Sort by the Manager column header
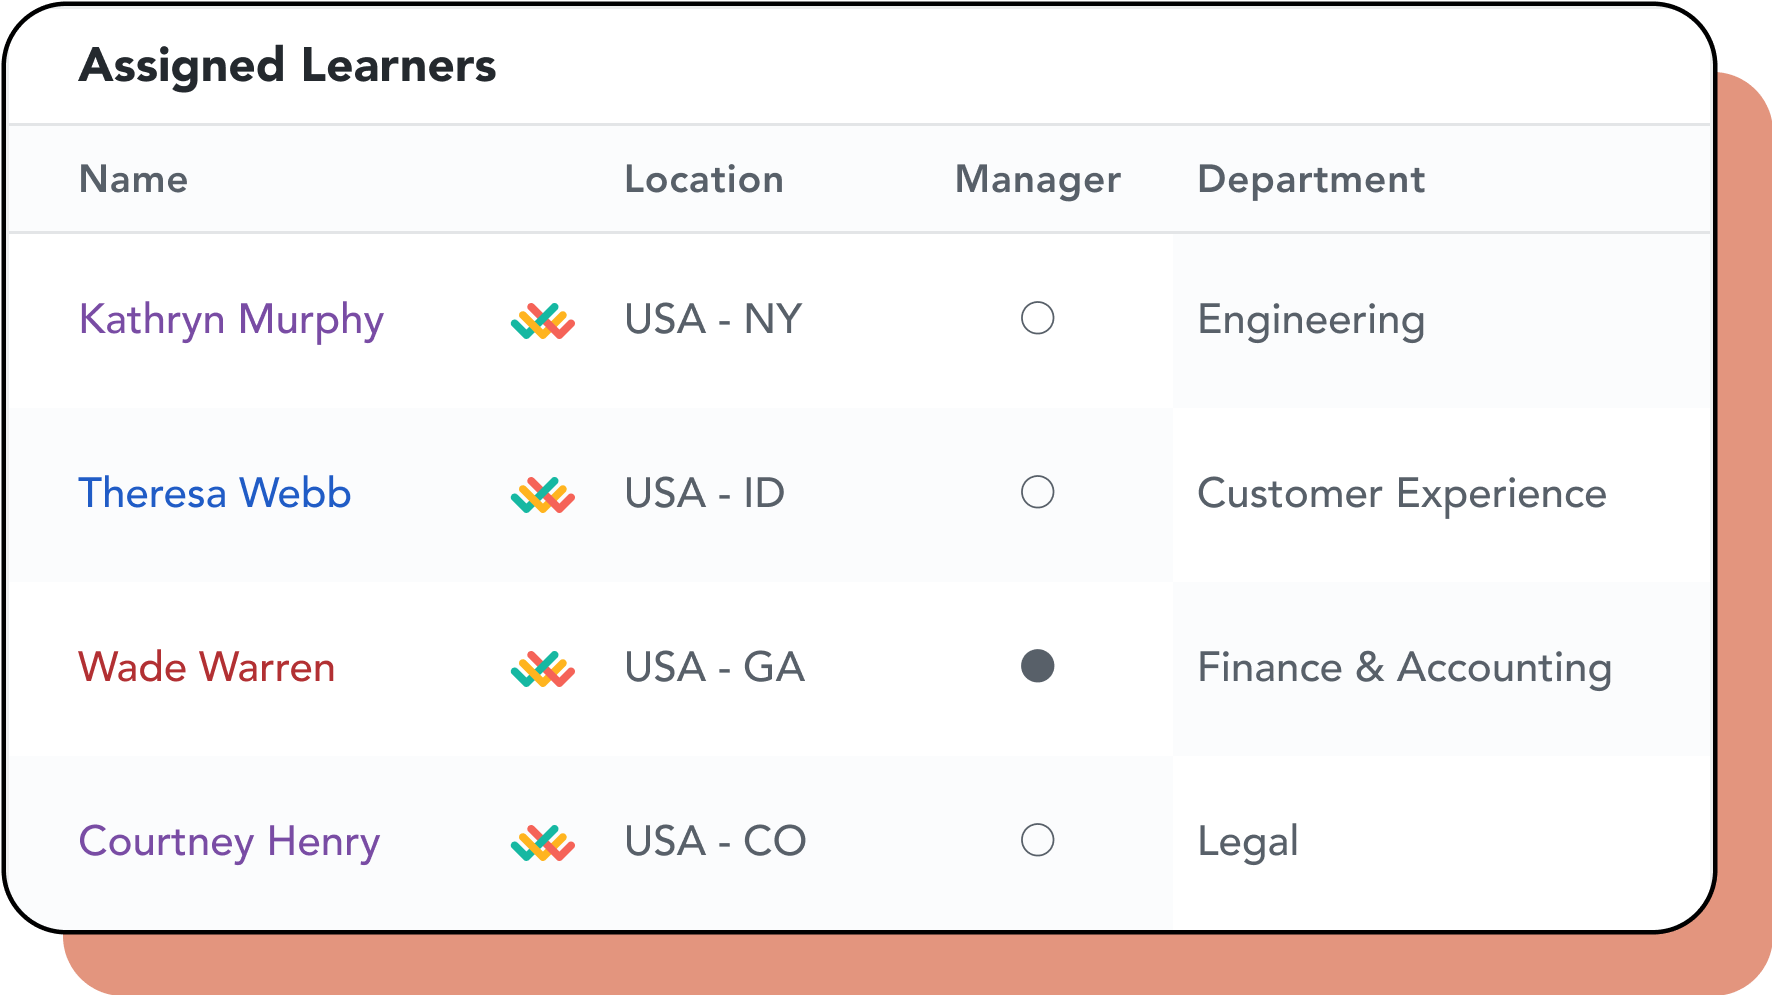This screenshot has width=1772, height=995. (x=1038, y=180)
